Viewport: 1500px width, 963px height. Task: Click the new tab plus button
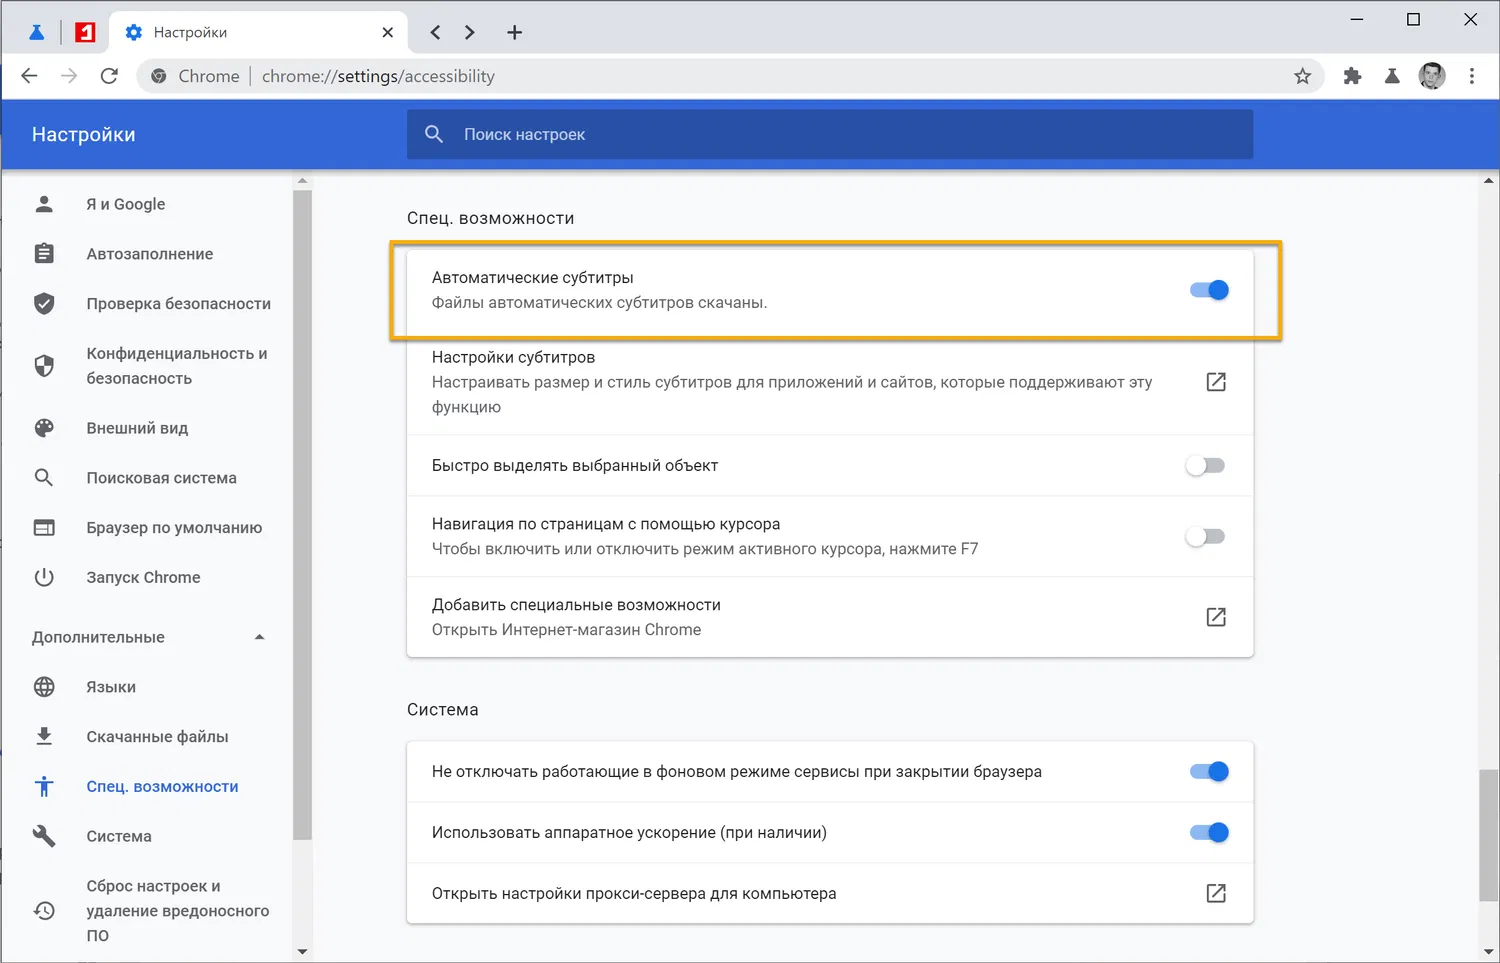point(514,33)
